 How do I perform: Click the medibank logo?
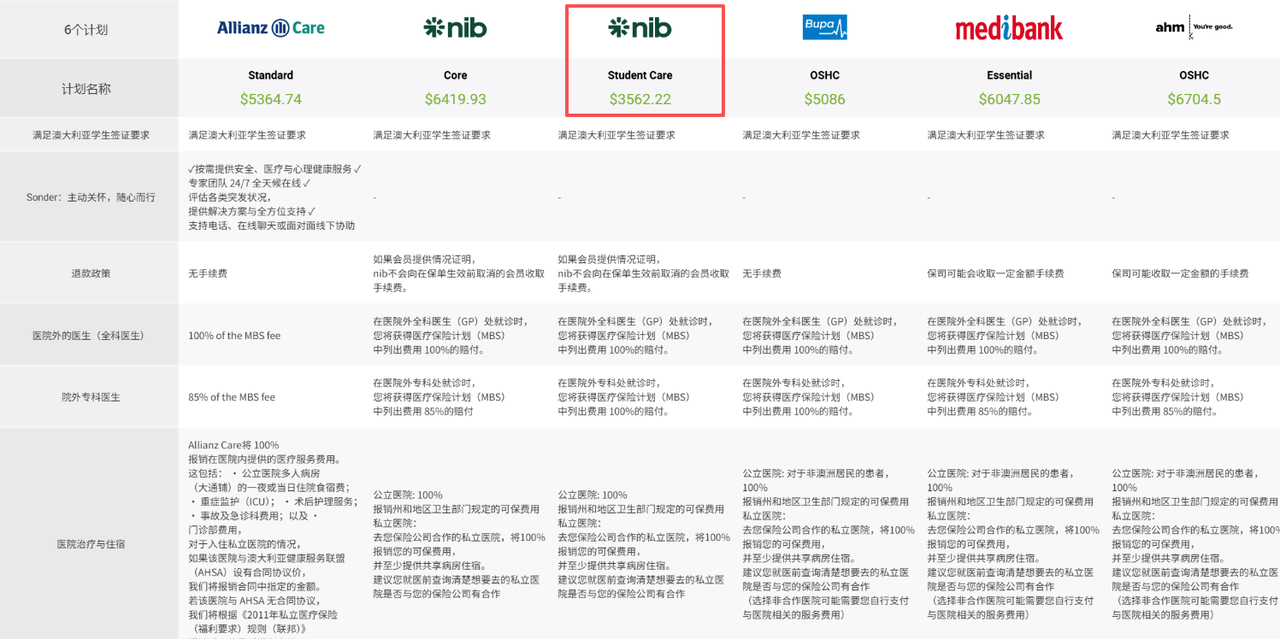[1009, 27]
